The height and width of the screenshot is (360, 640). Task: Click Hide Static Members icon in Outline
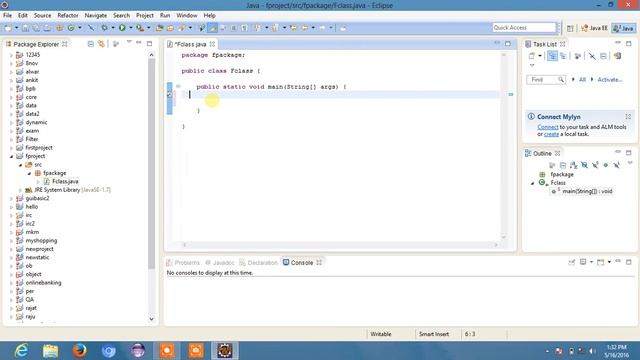click(595, 165)
